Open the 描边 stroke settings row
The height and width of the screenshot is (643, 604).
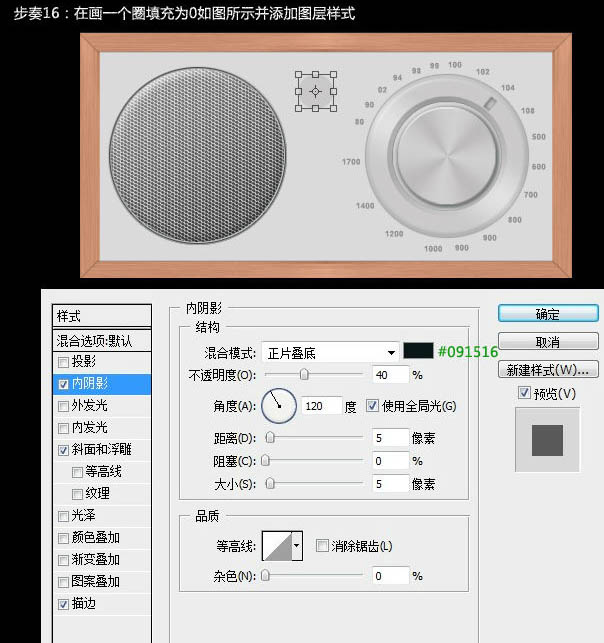[102, 604]
